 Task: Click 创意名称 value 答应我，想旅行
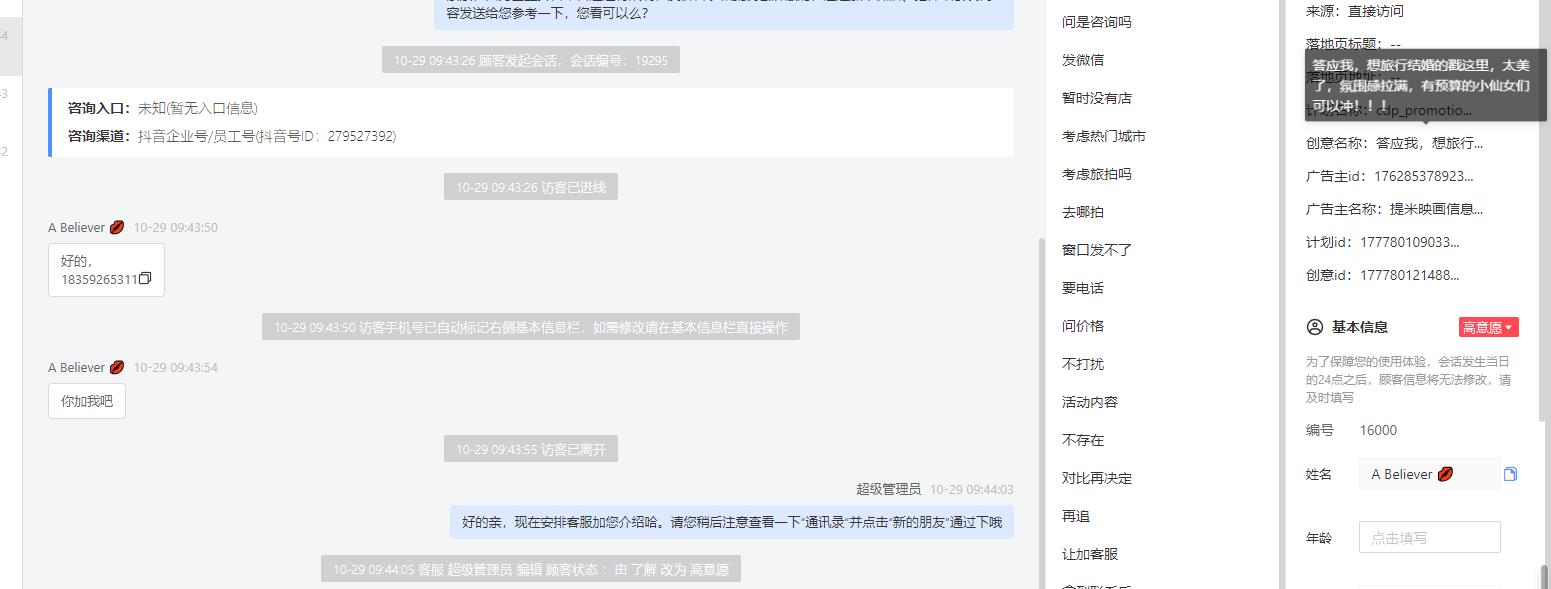tap(1429, 143)
